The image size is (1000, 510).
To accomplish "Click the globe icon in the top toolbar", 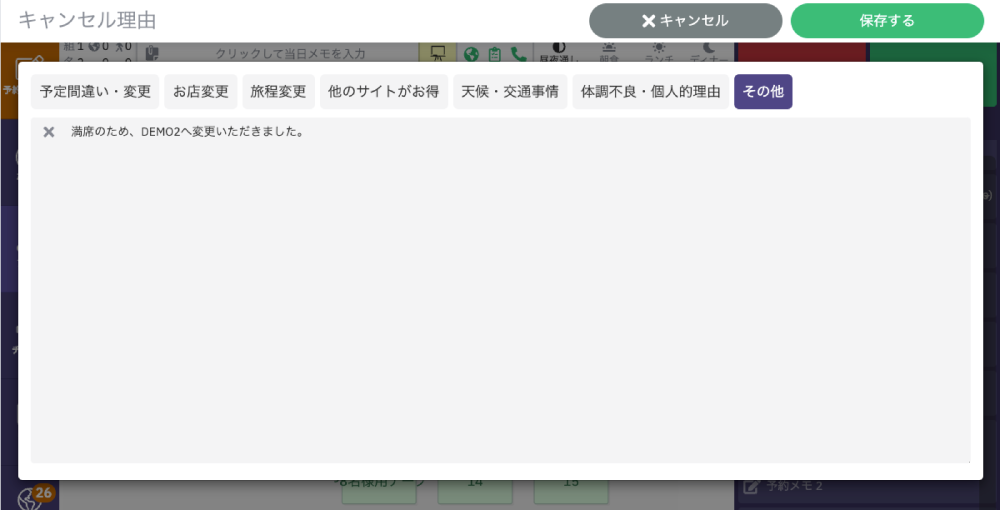I will point(471,54).
